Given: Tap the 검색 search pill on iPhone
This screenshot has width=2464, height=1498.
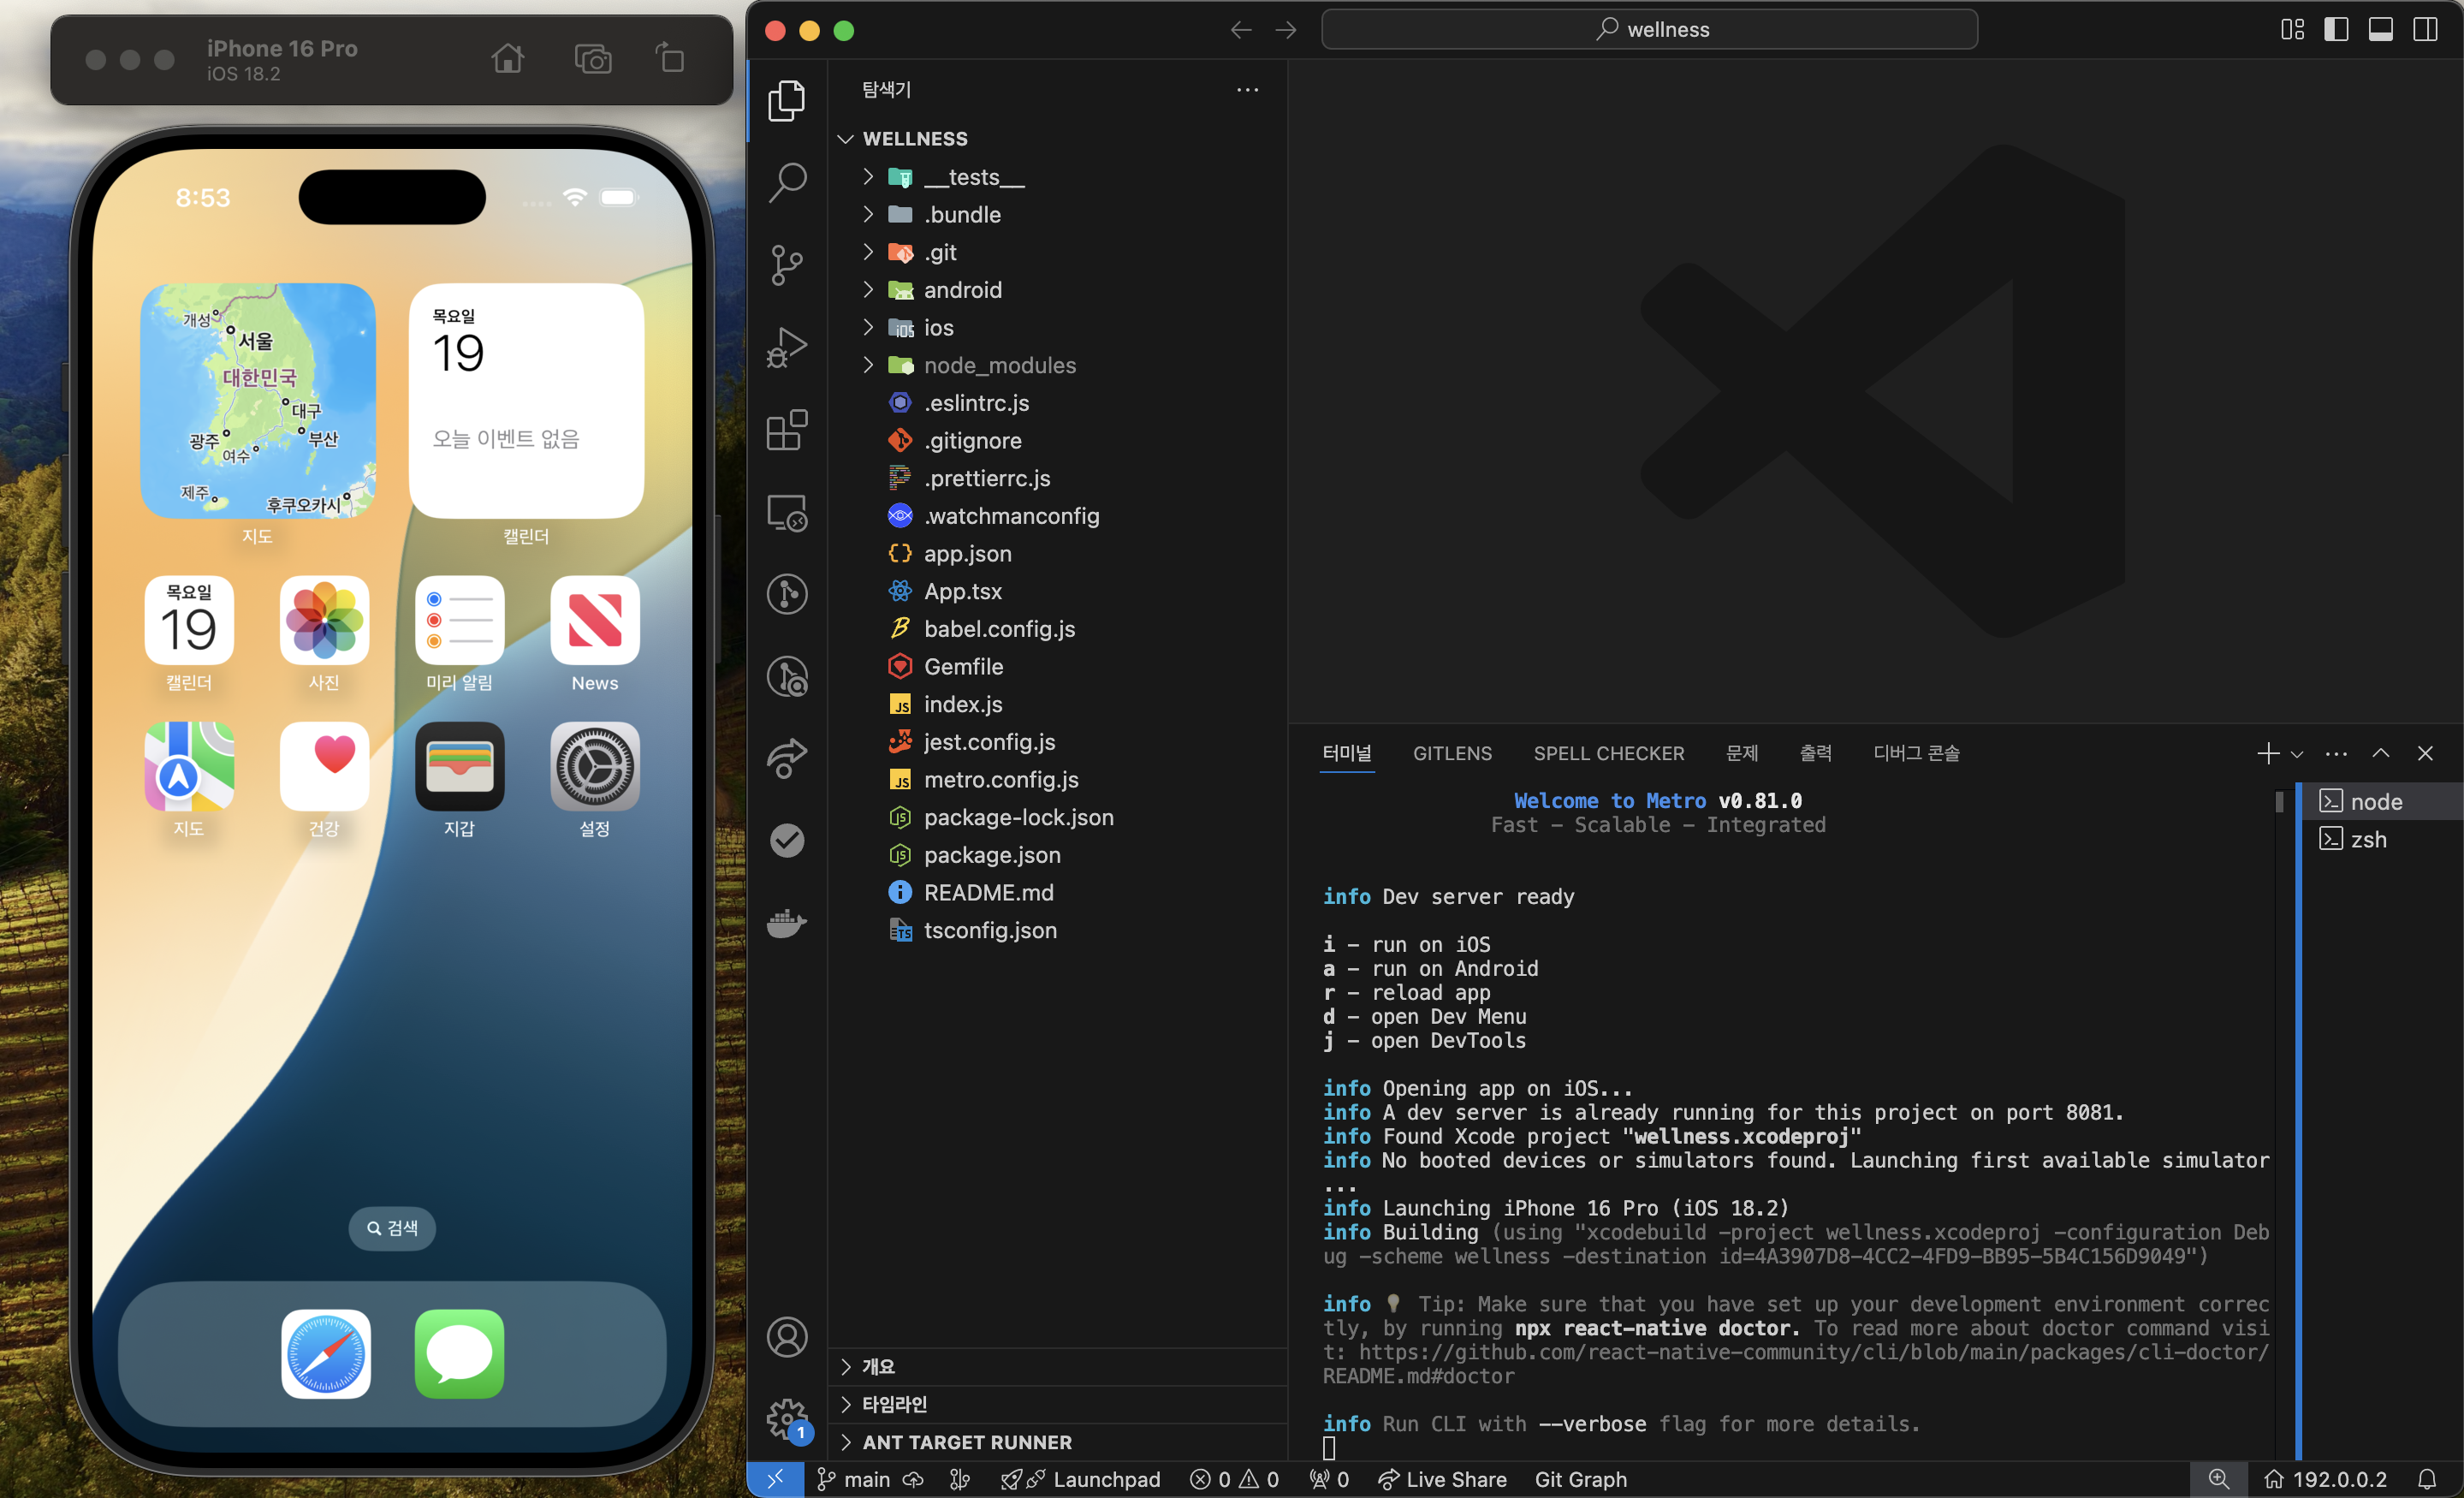Looking at the screenshot, I should pos(392,1228).
